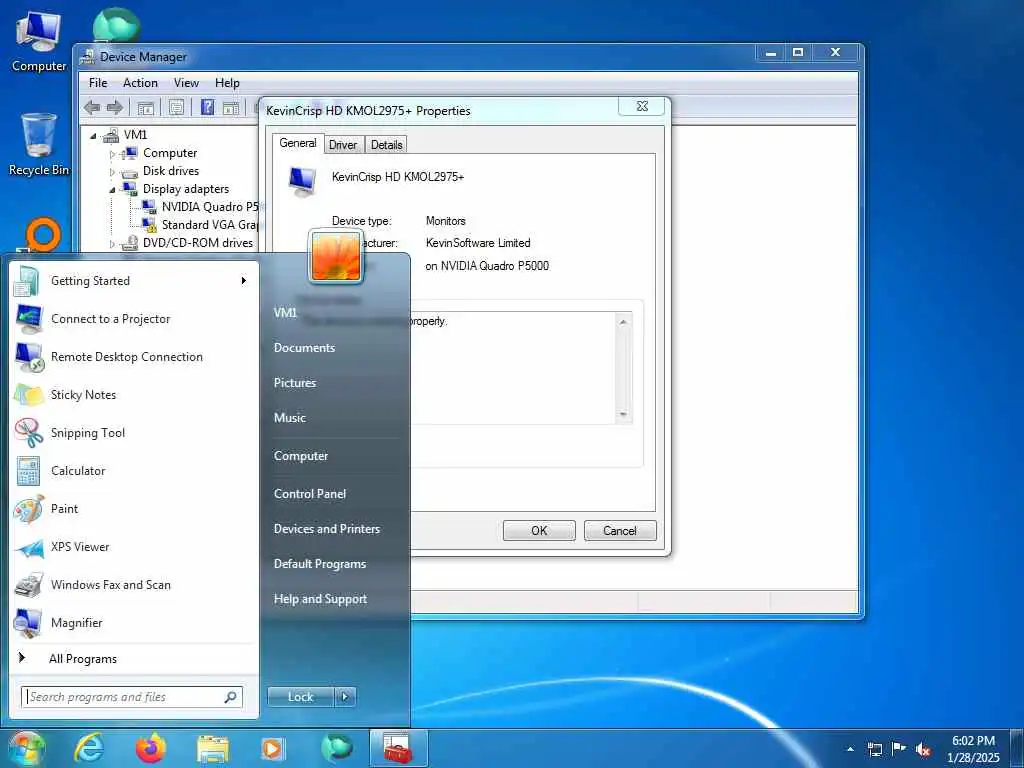Open Getting Started from Start menu
The width and height of the screenshot is (1024, 768).
click(x=133, y=281)
